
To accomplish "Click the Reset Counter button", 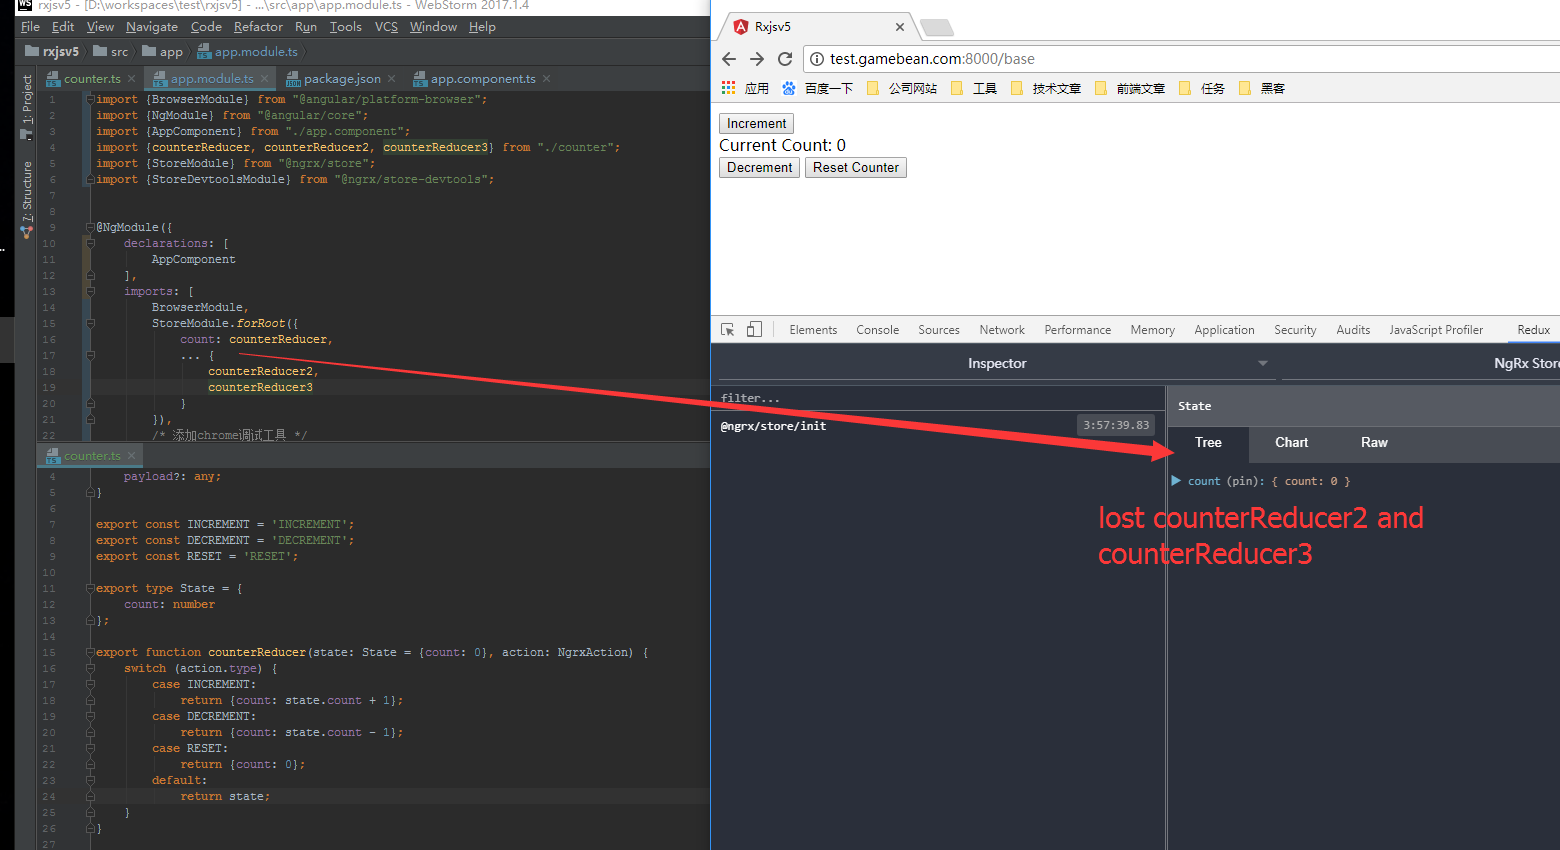I will 856,167.
